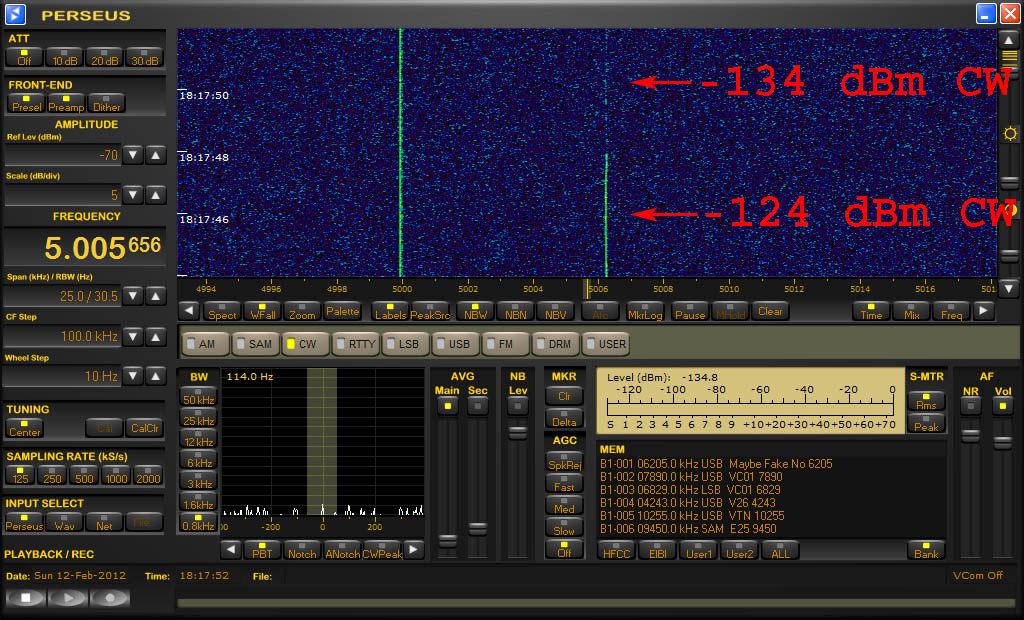Adjust the Vol volume slider
The width and height of the screenshot is (1024, 620).
(1002, 442)
